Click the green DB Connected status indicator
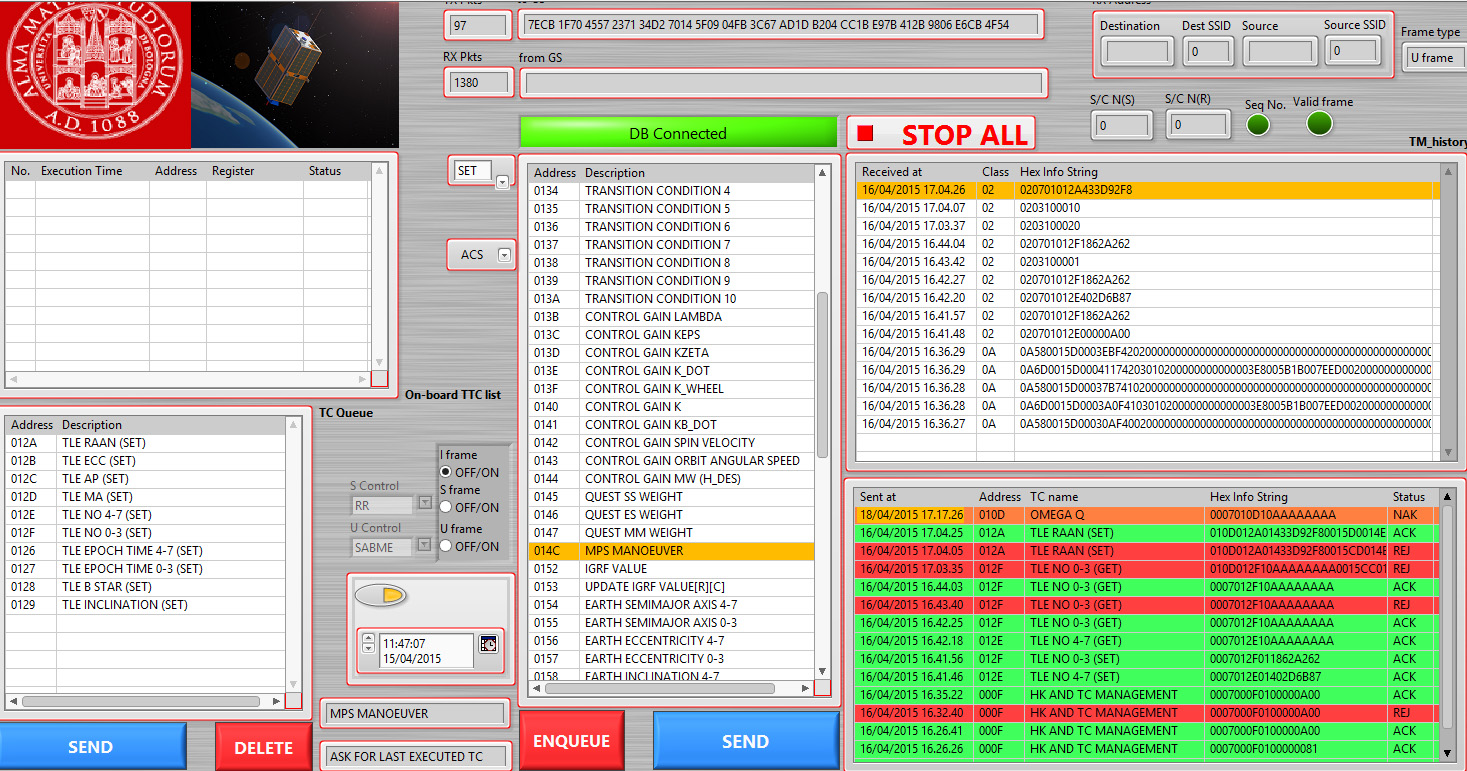1467x771 pixels. 678,131
